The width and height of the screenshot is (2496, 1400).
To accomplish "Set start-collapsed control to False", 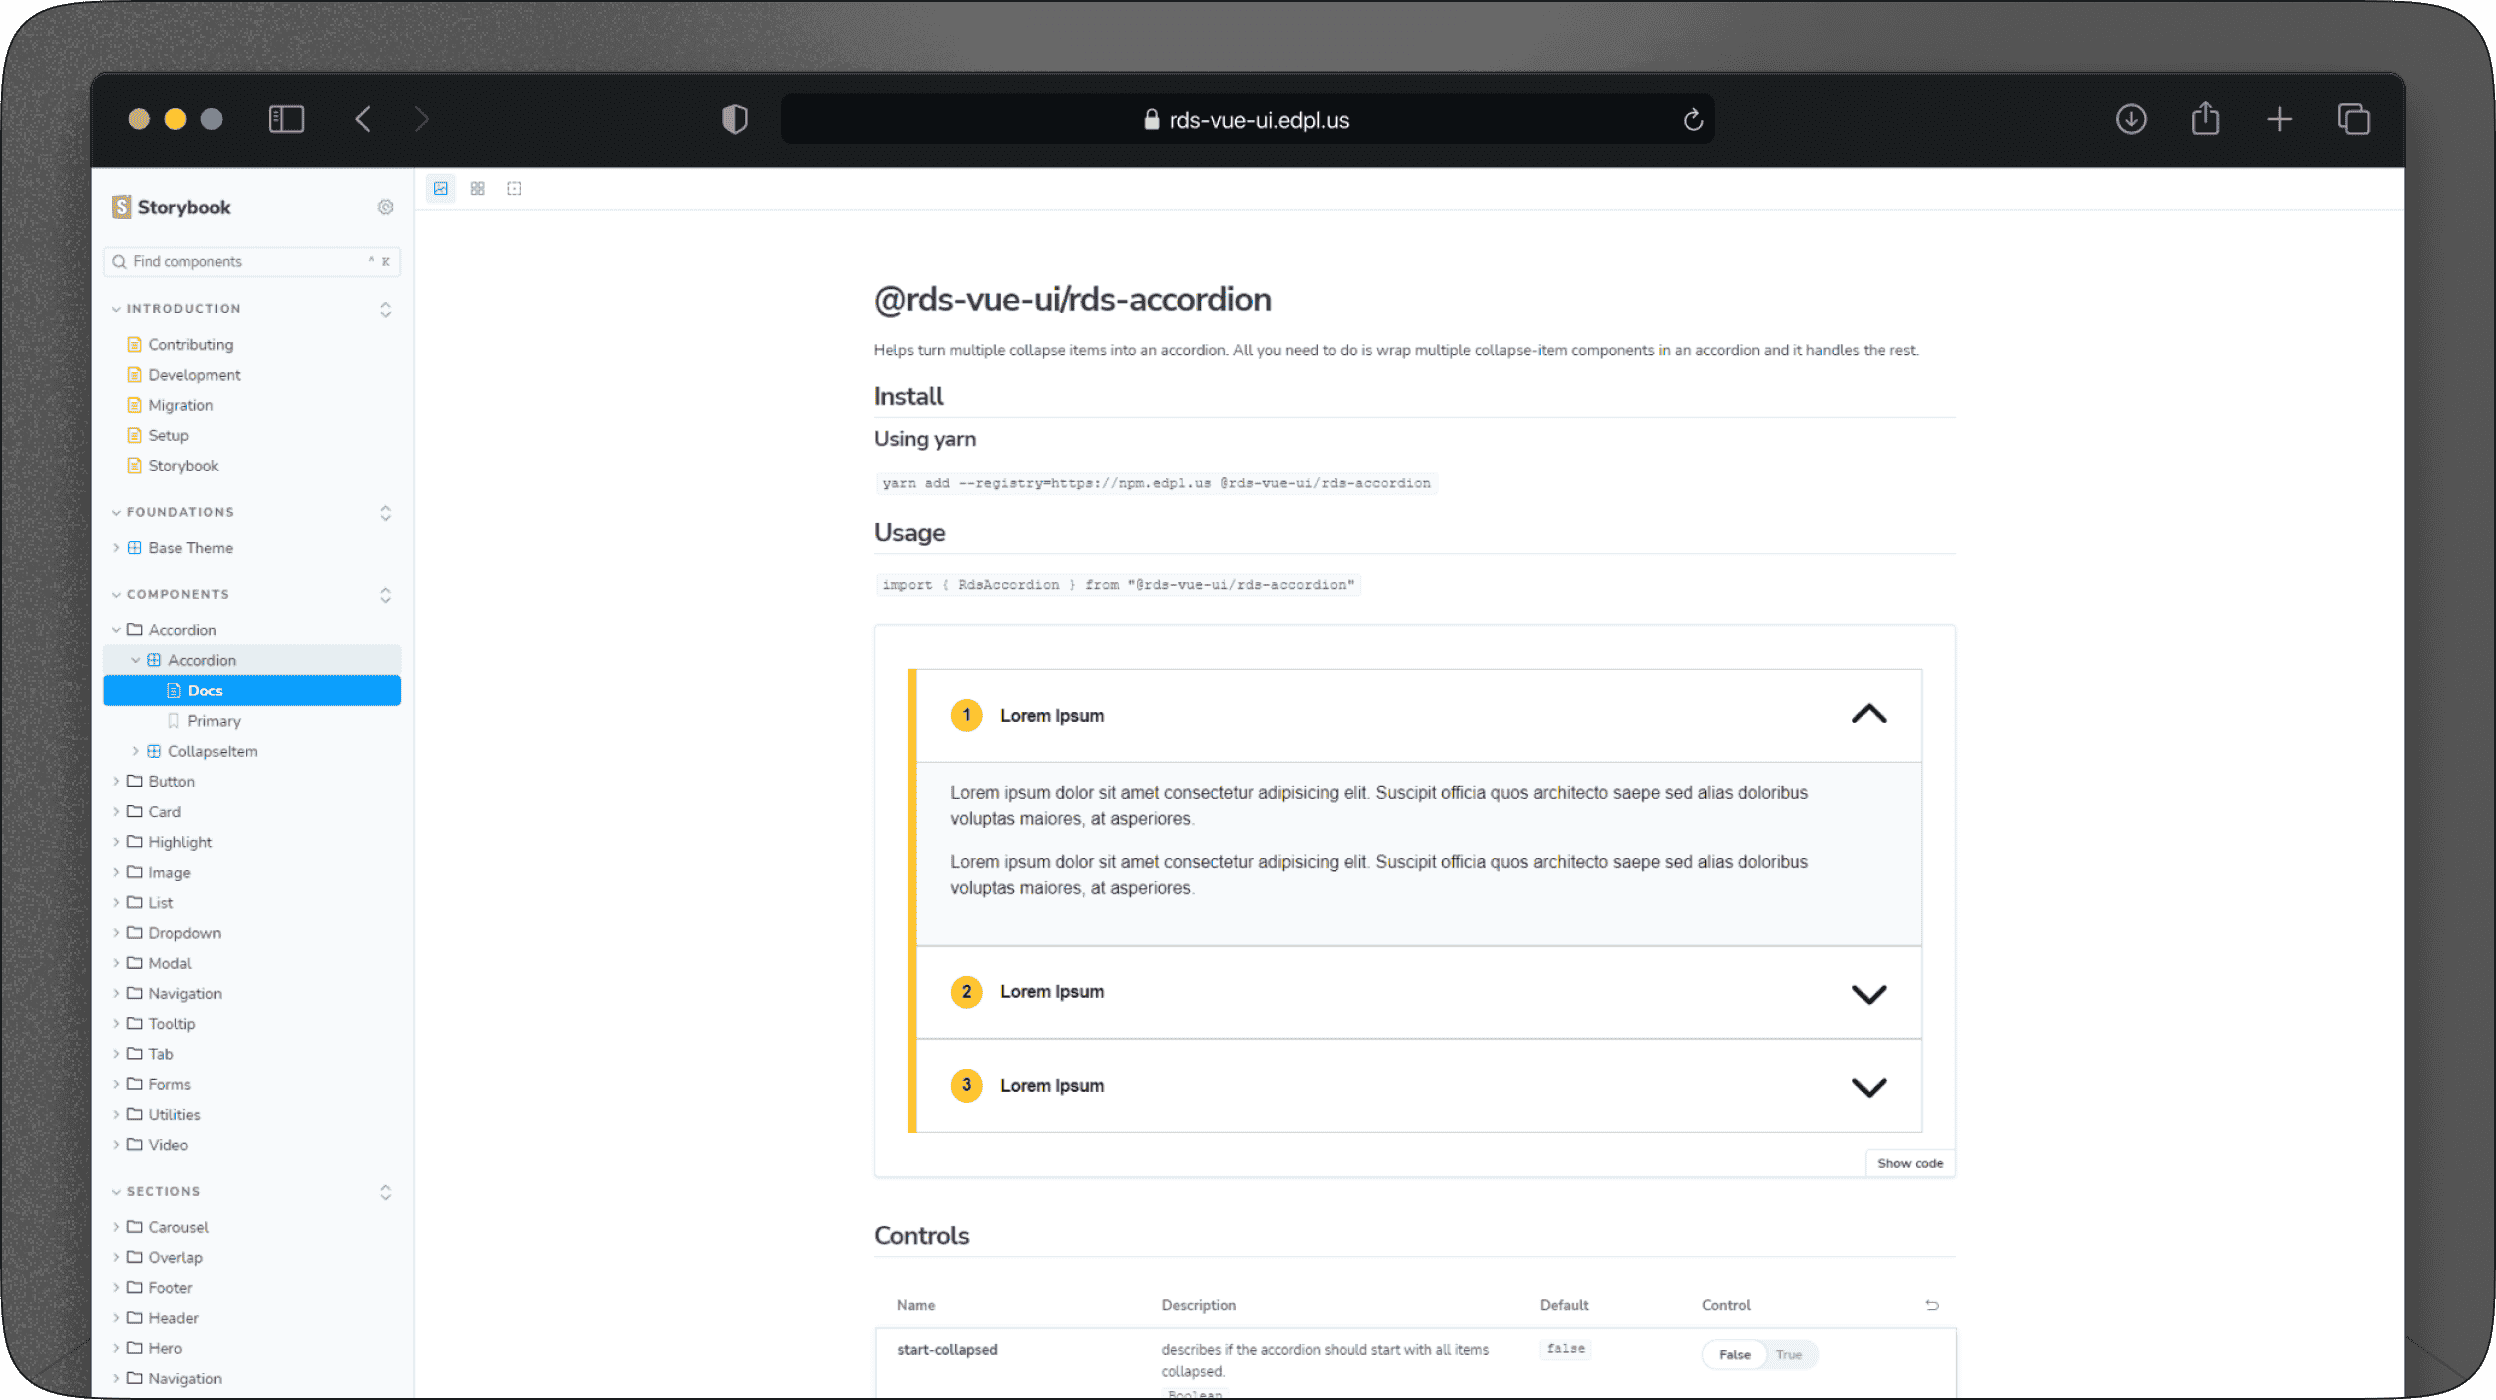I will click(1735, 1355).
